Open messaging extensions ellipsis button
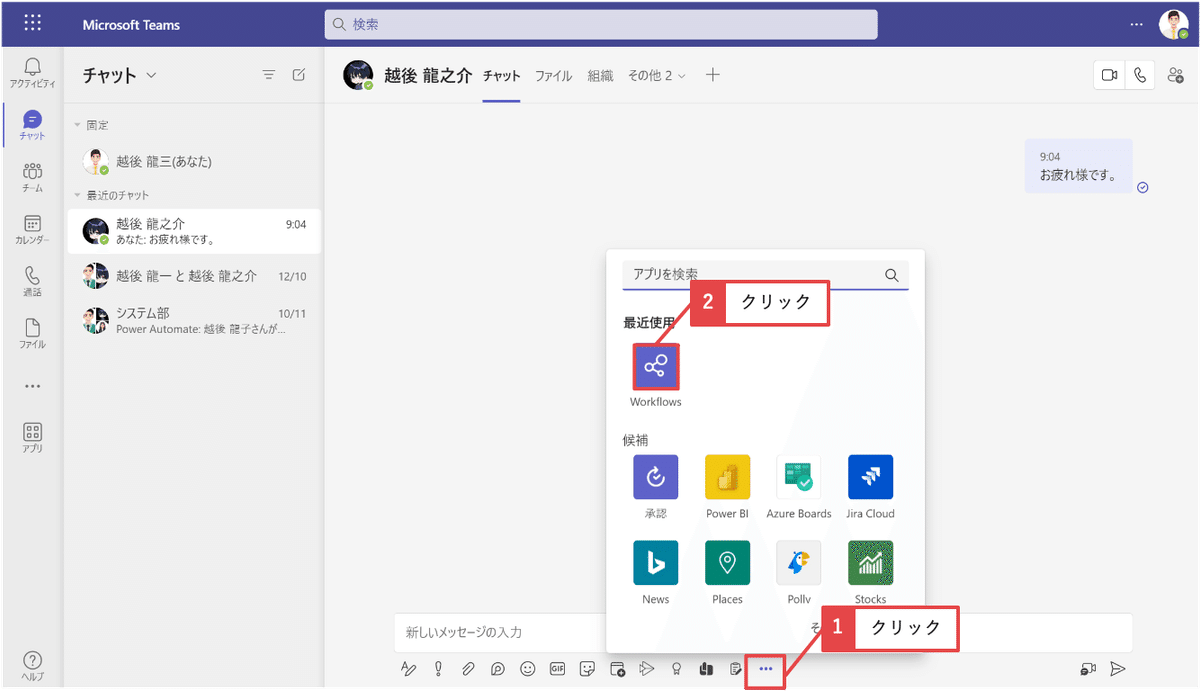The width and height of the screenshot is (1200, 691). coord(766,669)
